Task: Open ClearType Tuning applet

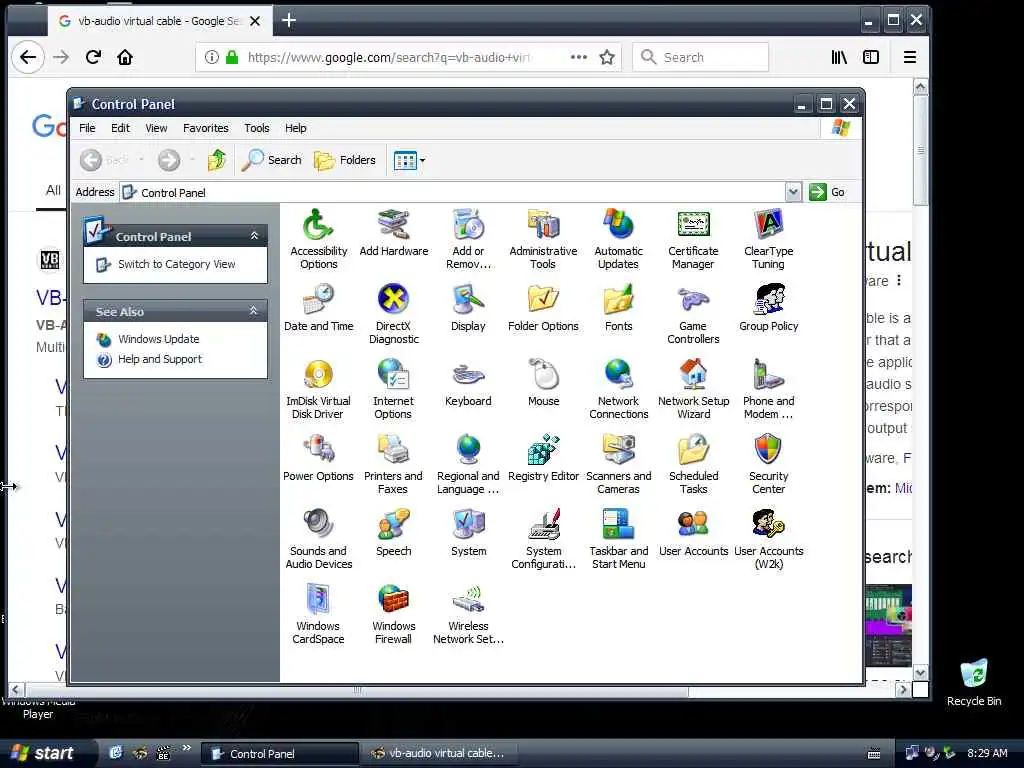Action: 768,238
